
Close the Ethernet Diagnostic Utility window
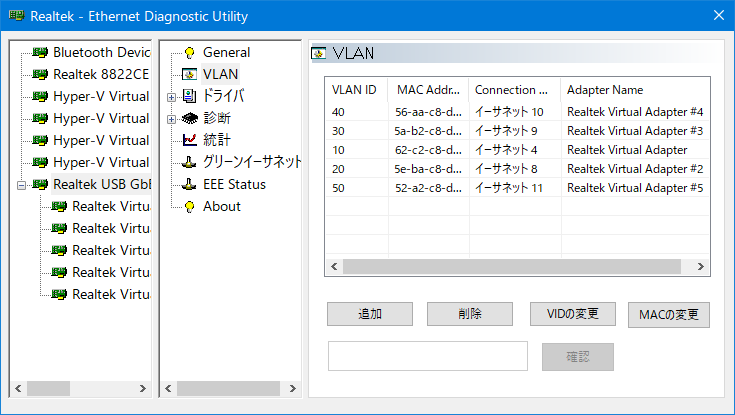coord(719,15)
